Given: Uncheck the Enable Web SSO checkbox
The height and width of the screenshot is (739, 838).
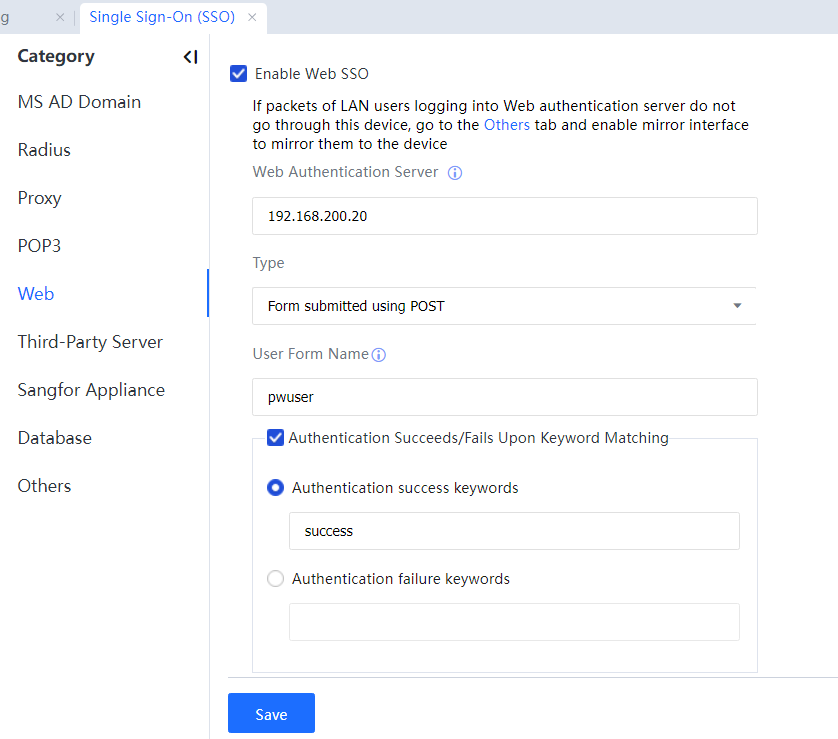Looking at the screenshot, I should pyautogui.click(x=239, y=73).
